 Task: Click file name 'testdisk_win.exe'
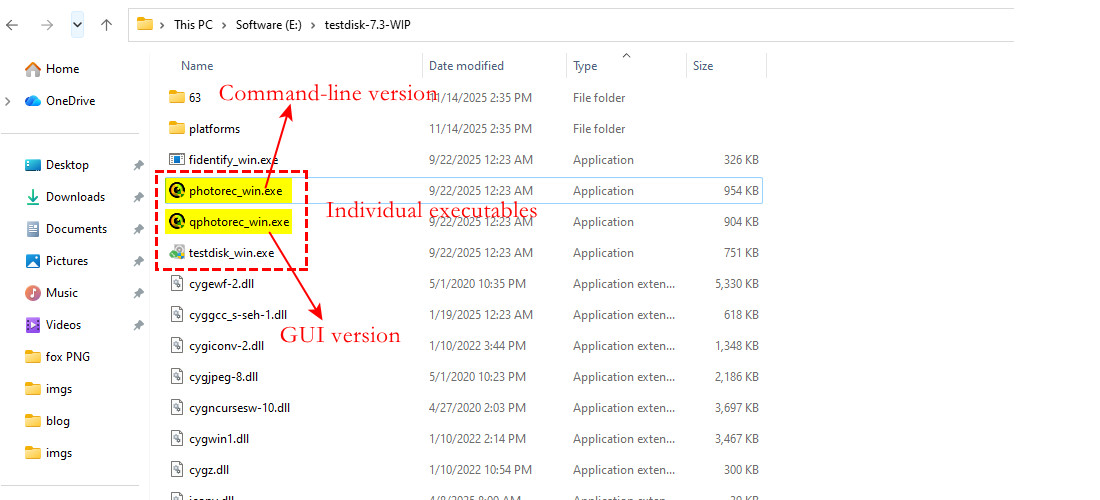point(232,252)
